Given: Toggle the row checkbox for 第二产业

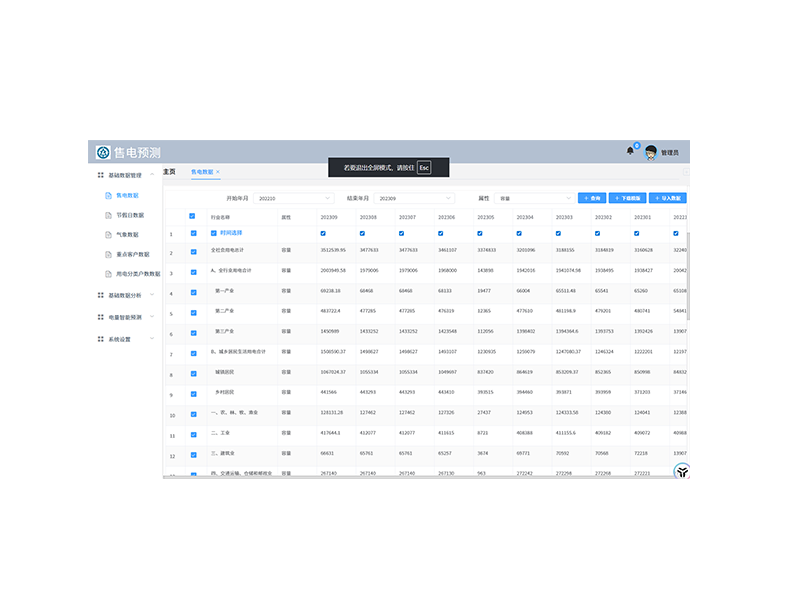Looking at the screenshot, I should [193, 313].
